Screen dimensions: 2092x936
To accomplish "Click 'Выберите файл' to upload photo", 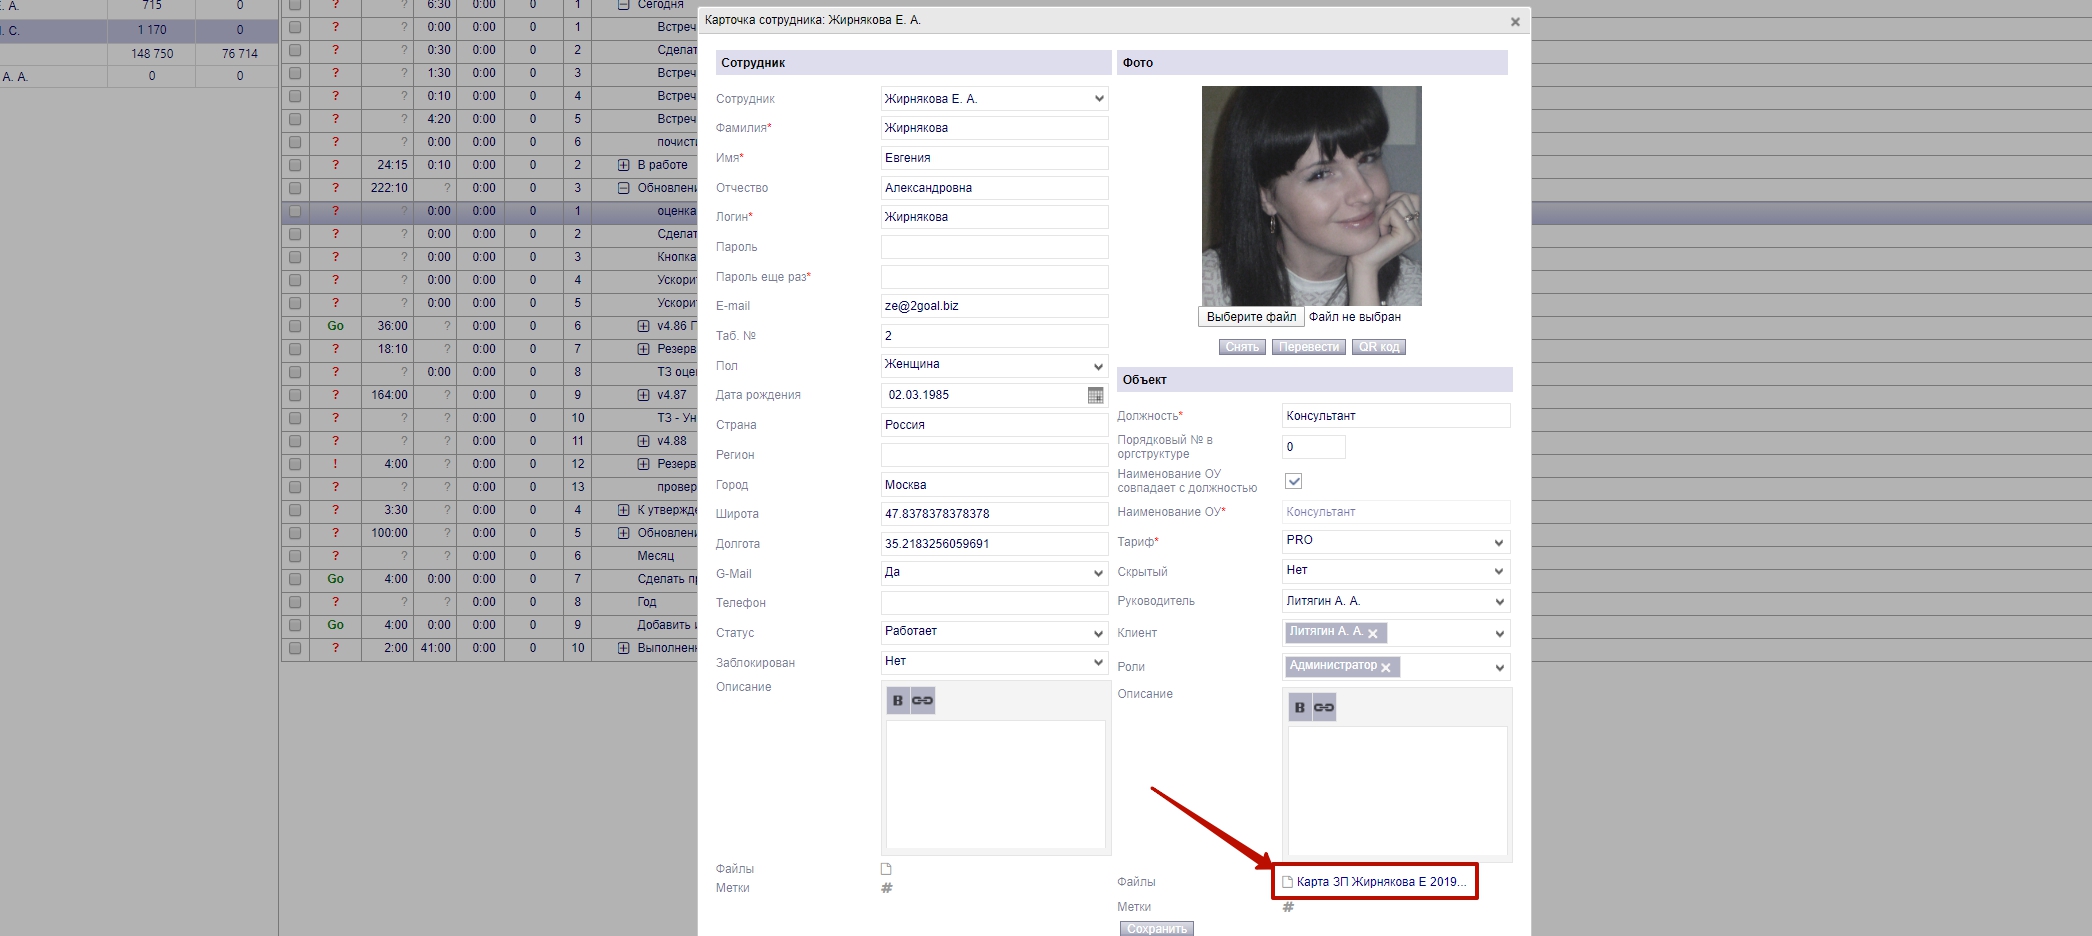I will [1251, 317].
